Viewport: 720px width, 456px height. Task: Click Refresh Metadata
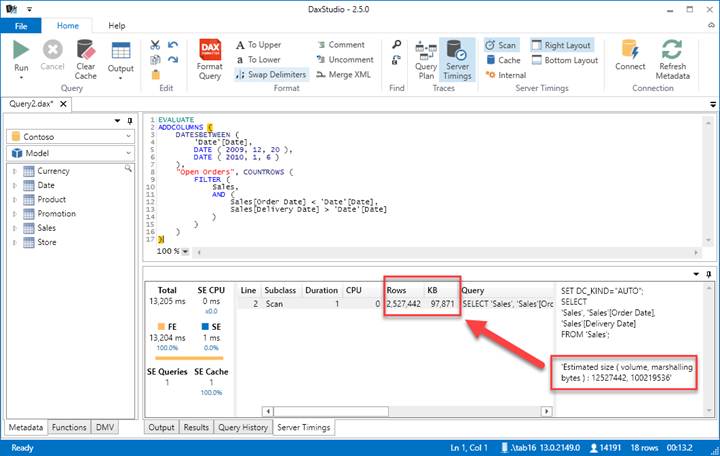click(x=672, y=60)
